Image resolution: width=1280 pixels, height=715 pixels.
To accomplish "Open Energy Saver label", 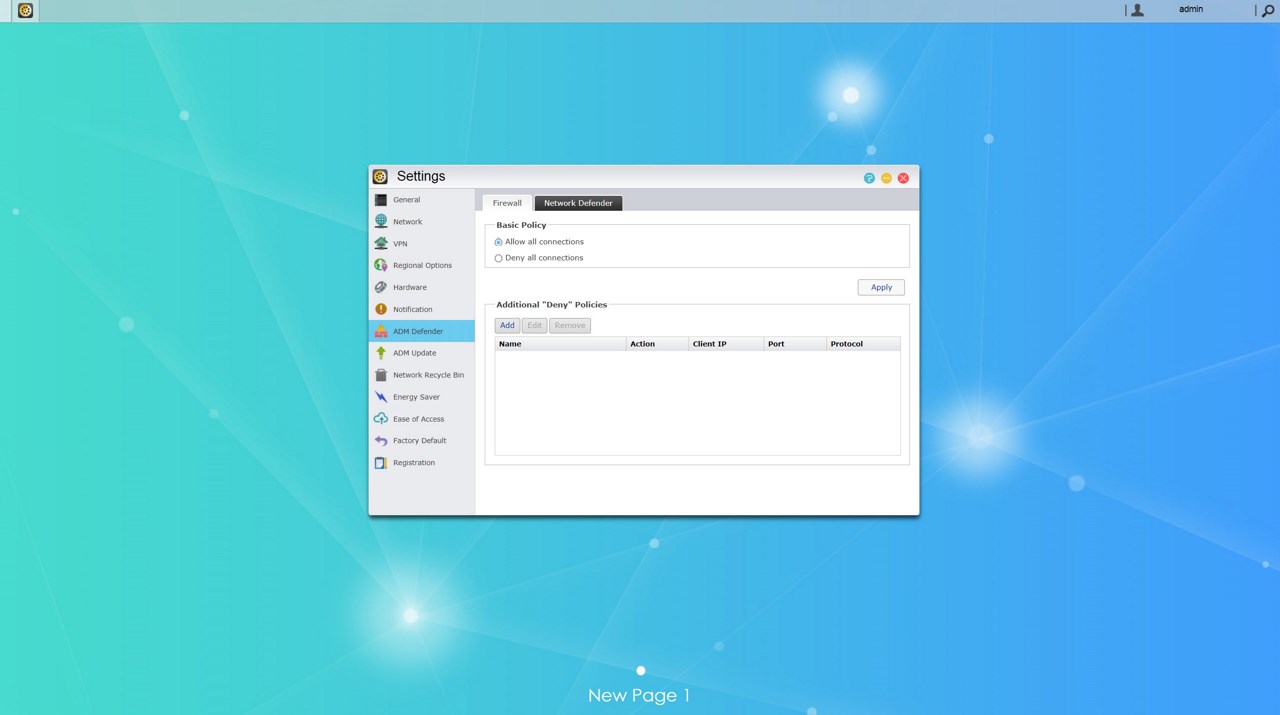I will [x=416, y=397].
